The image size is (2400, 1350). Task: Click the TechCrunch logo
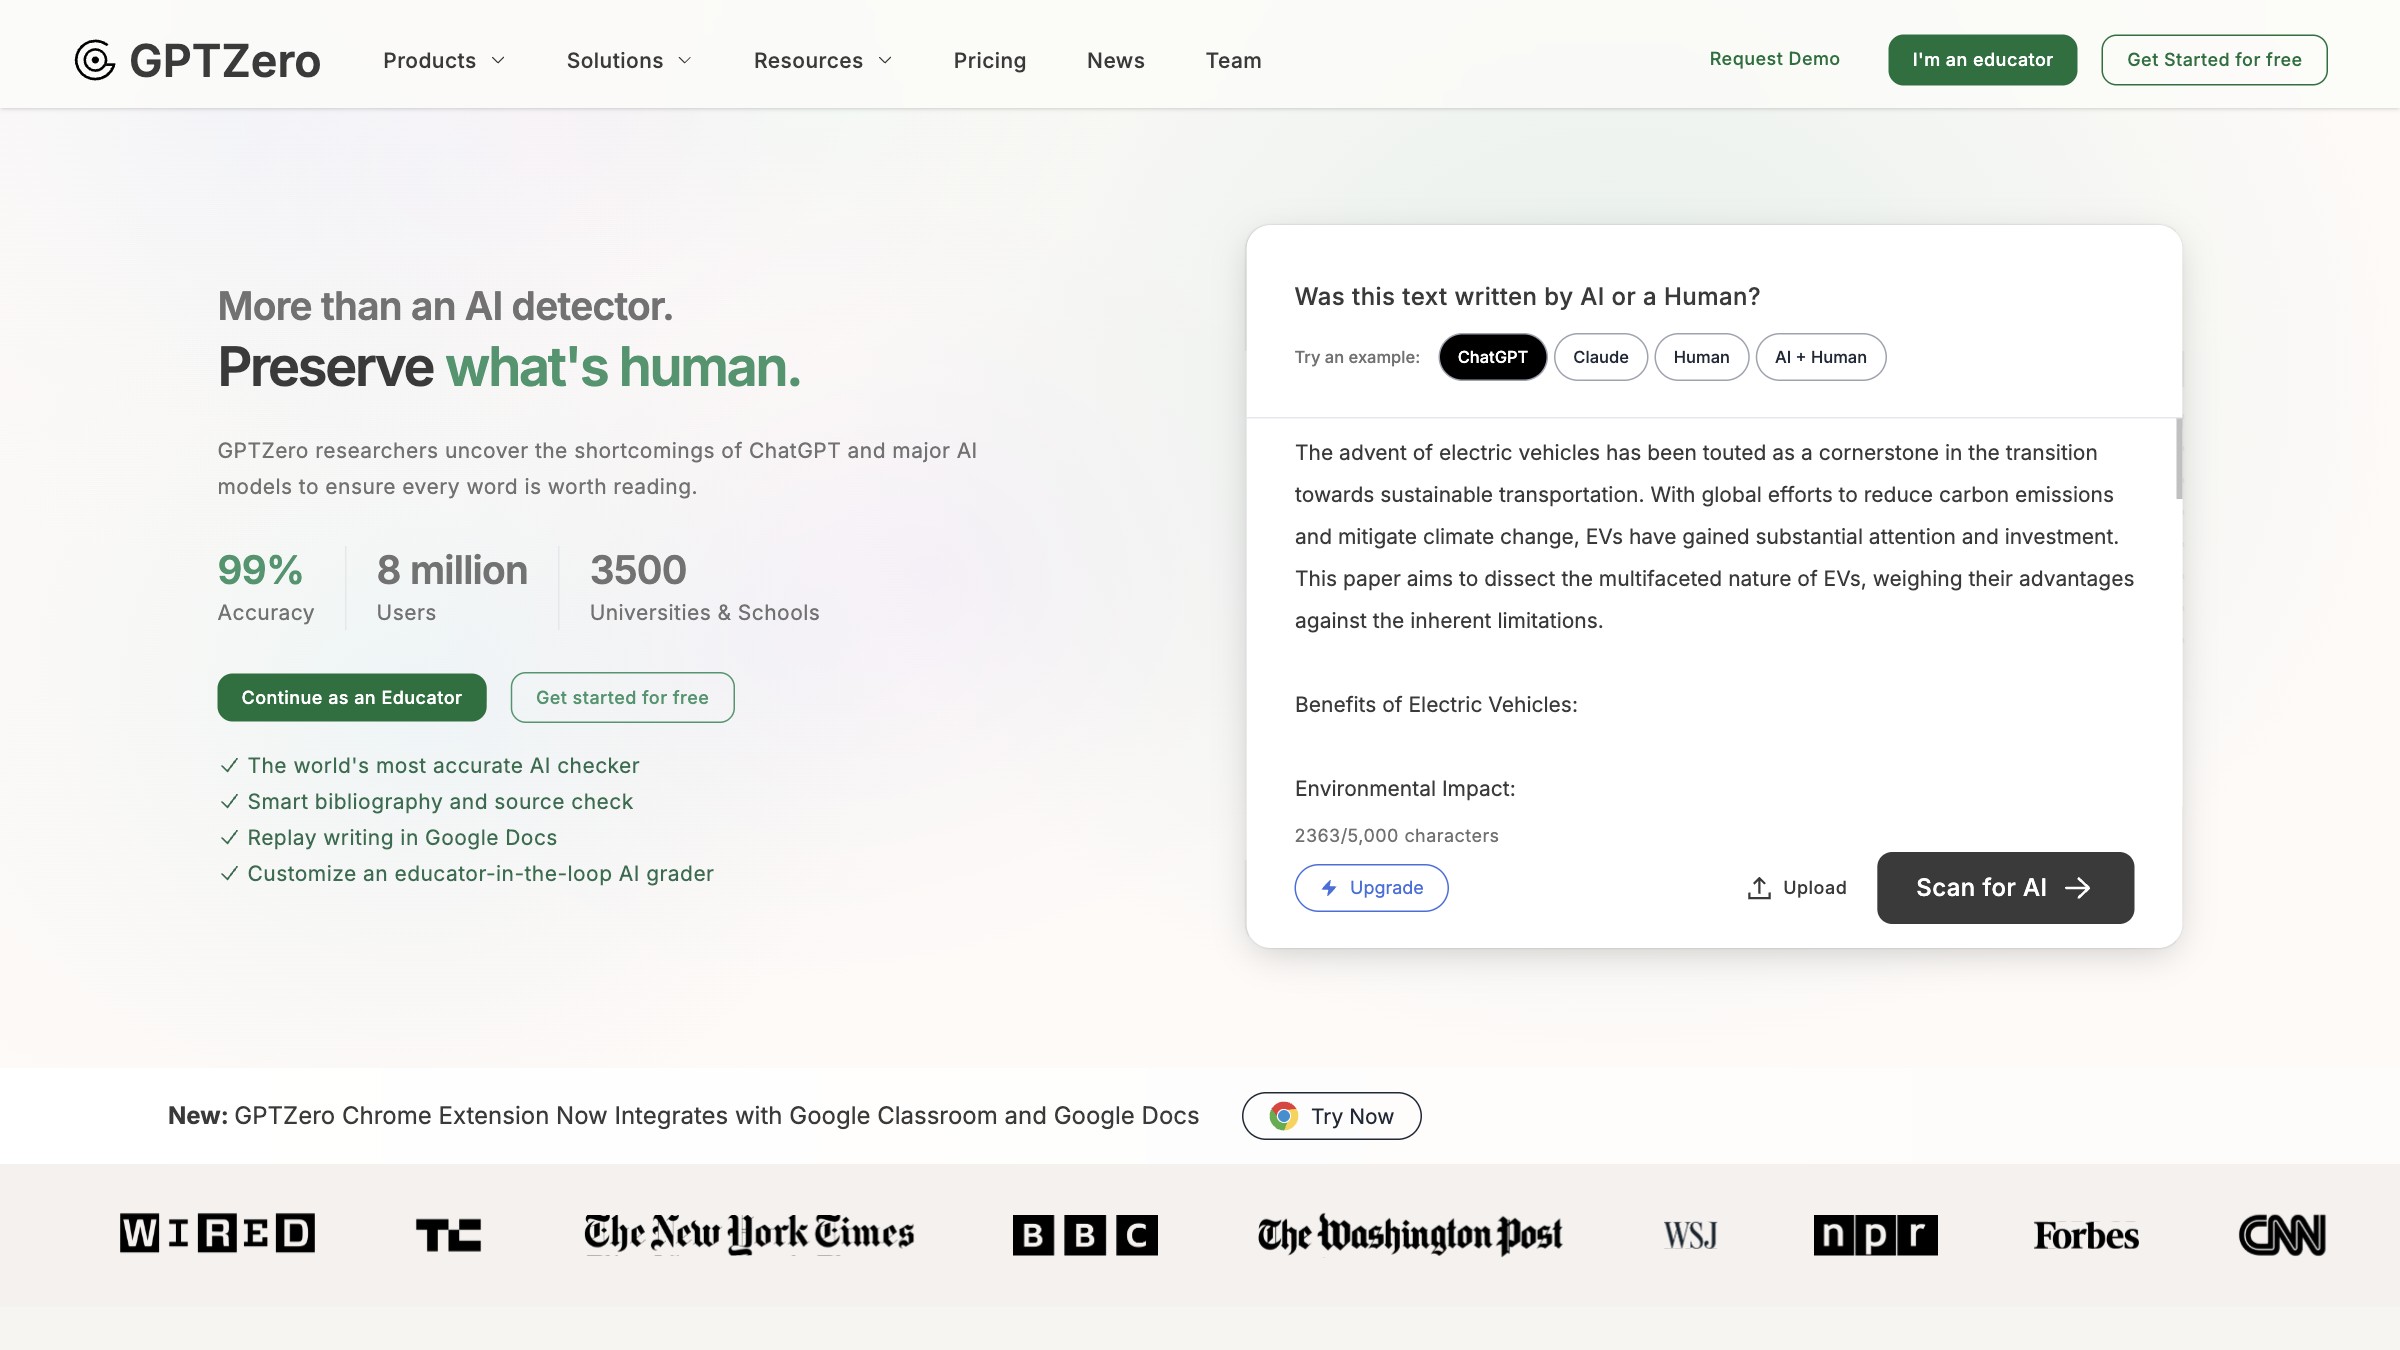[448, 1235]
